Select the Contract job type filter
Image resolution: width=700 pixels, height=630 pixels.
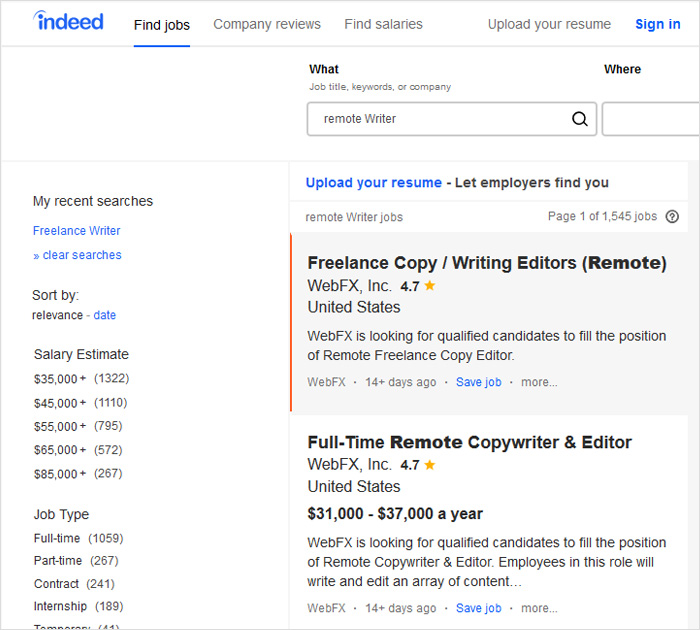[x=56, y=584]
